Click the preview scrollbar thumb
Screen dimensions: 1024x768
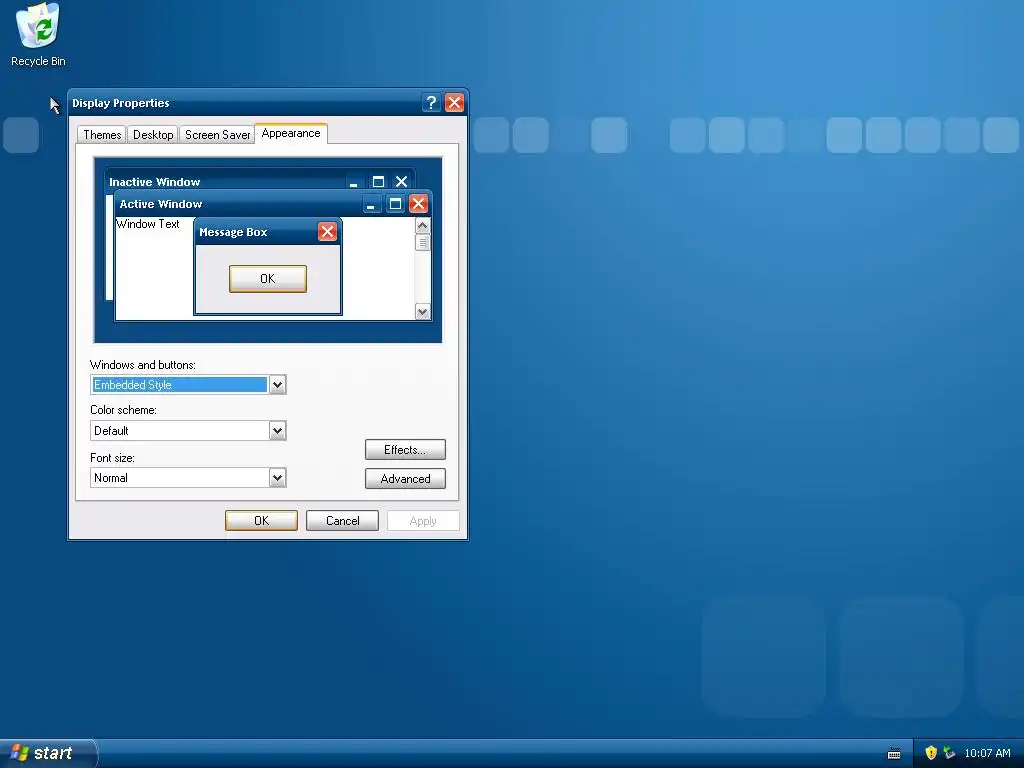(423, 242)
